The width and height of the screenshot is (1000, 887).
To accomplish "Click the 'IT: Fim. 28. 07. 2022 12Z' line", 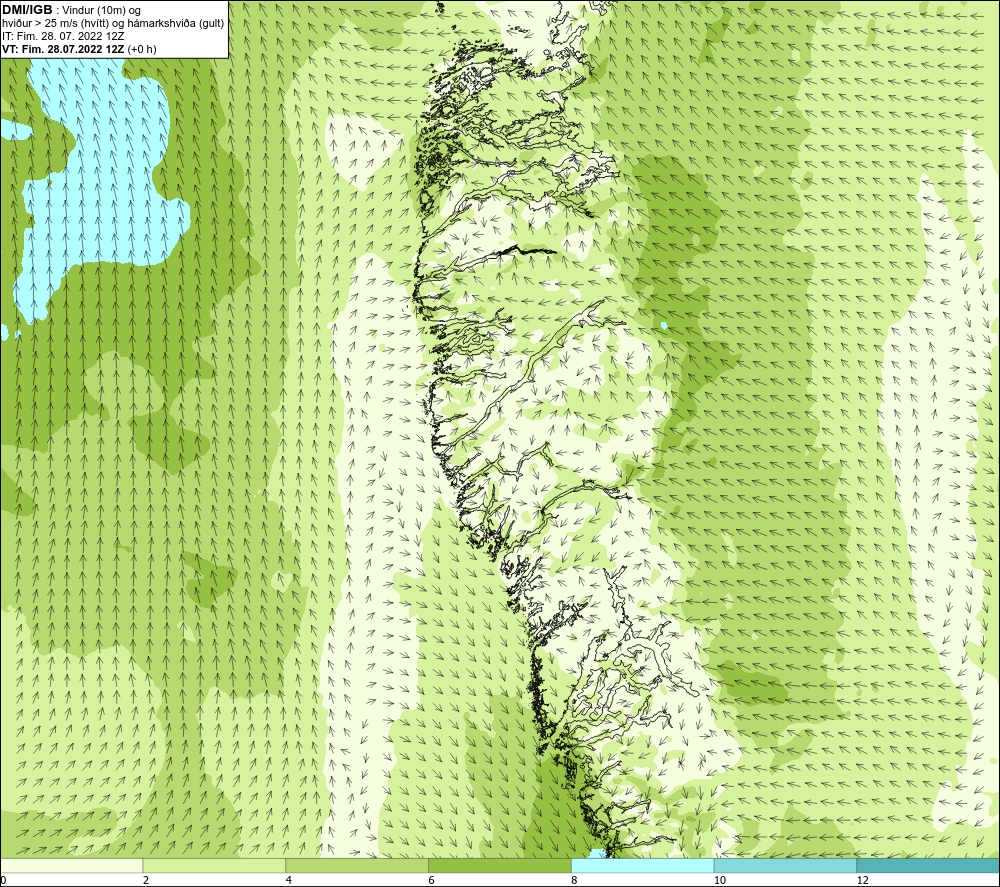I will pos(63,36).
